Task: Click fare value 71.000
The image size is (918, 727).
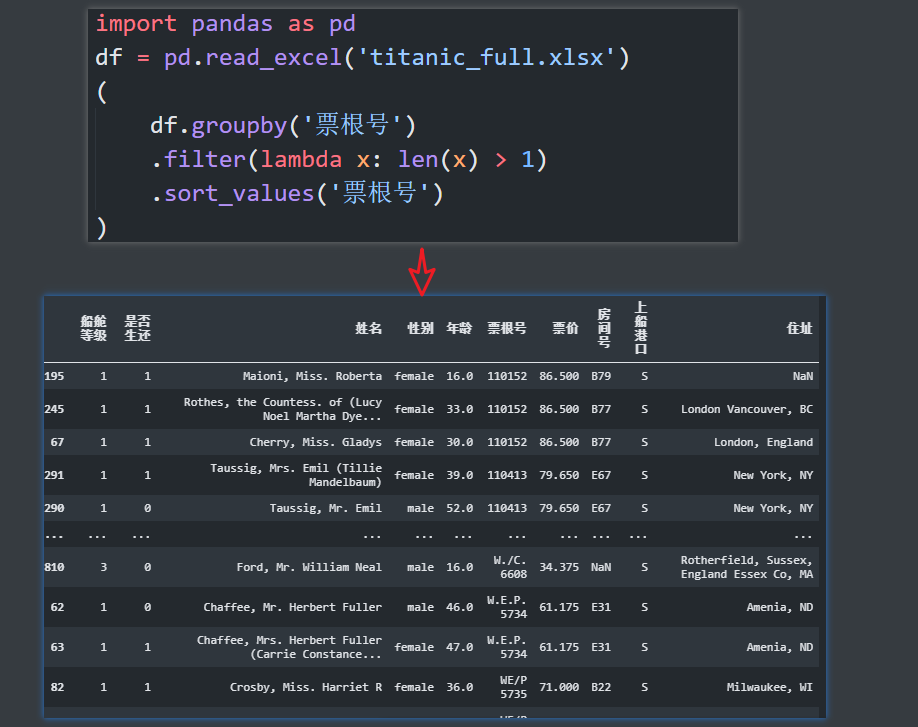Action: point(559,687)
